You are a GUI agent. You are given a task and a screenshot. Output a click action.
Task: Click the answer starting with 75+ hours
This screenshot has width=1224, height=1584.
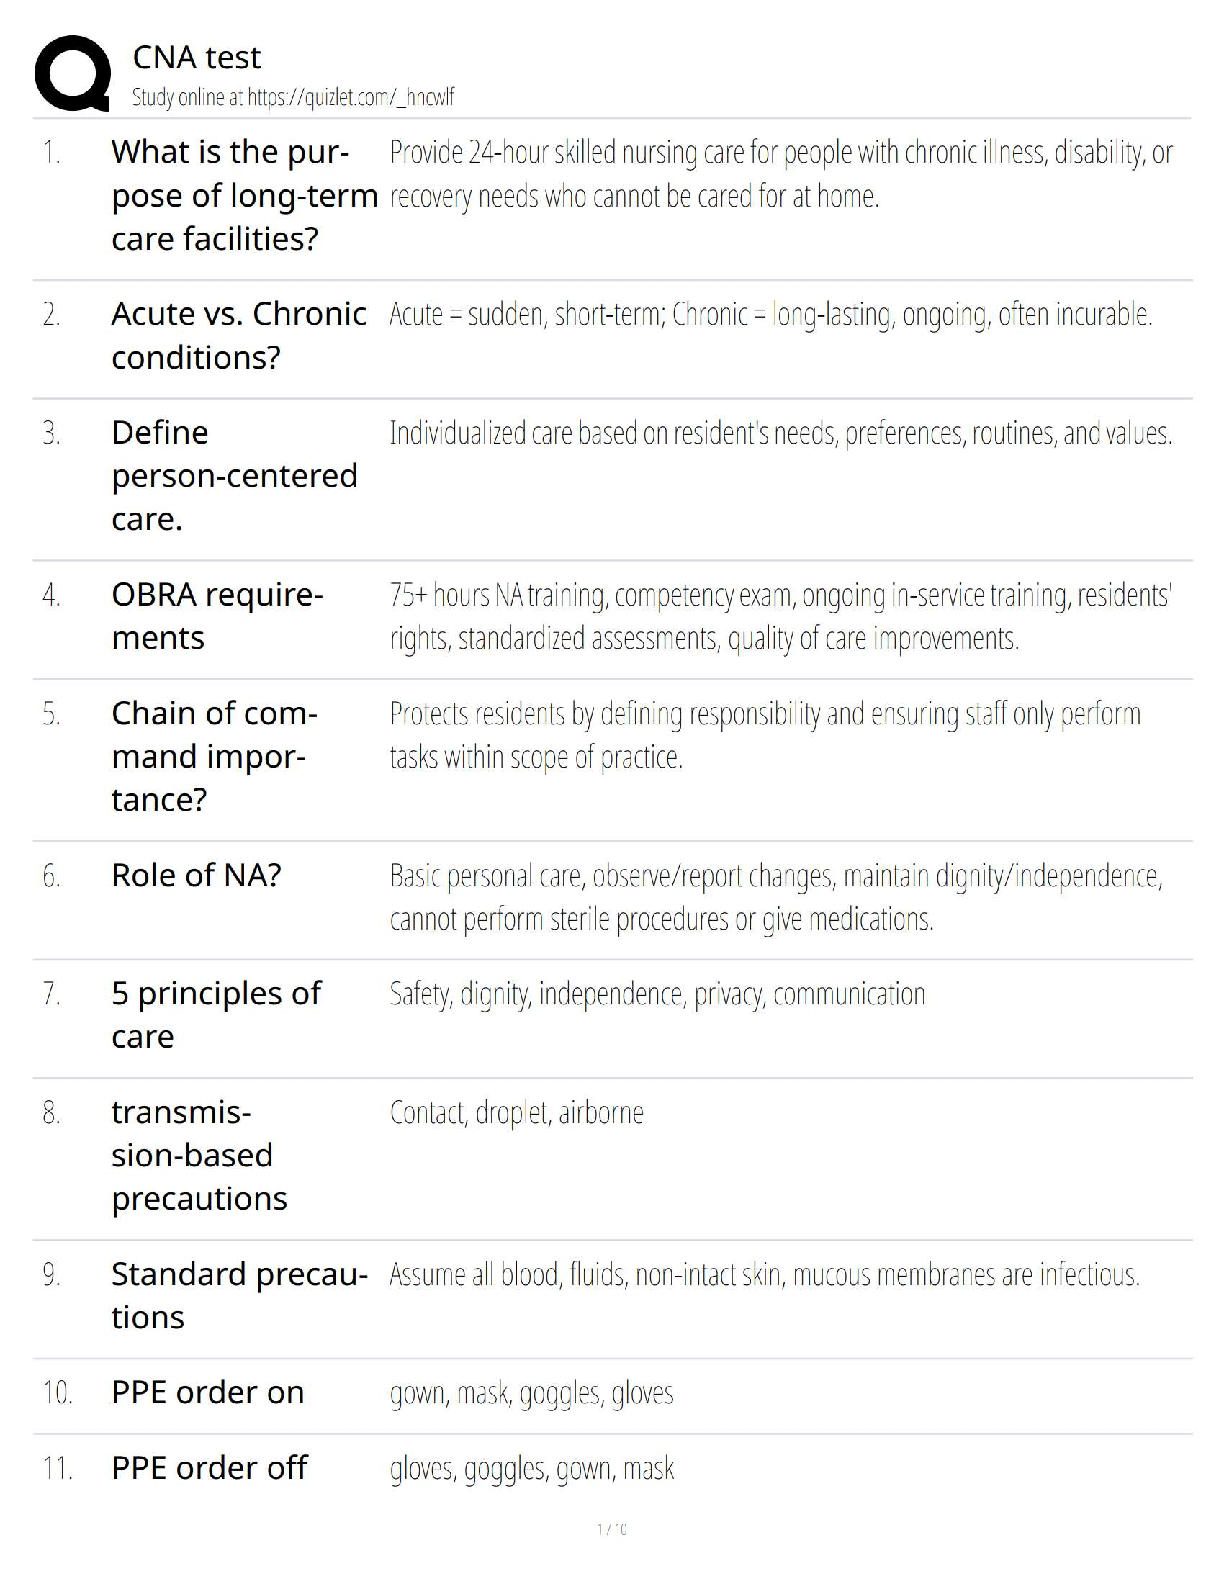pyautogui.click(x=780, y=617)
